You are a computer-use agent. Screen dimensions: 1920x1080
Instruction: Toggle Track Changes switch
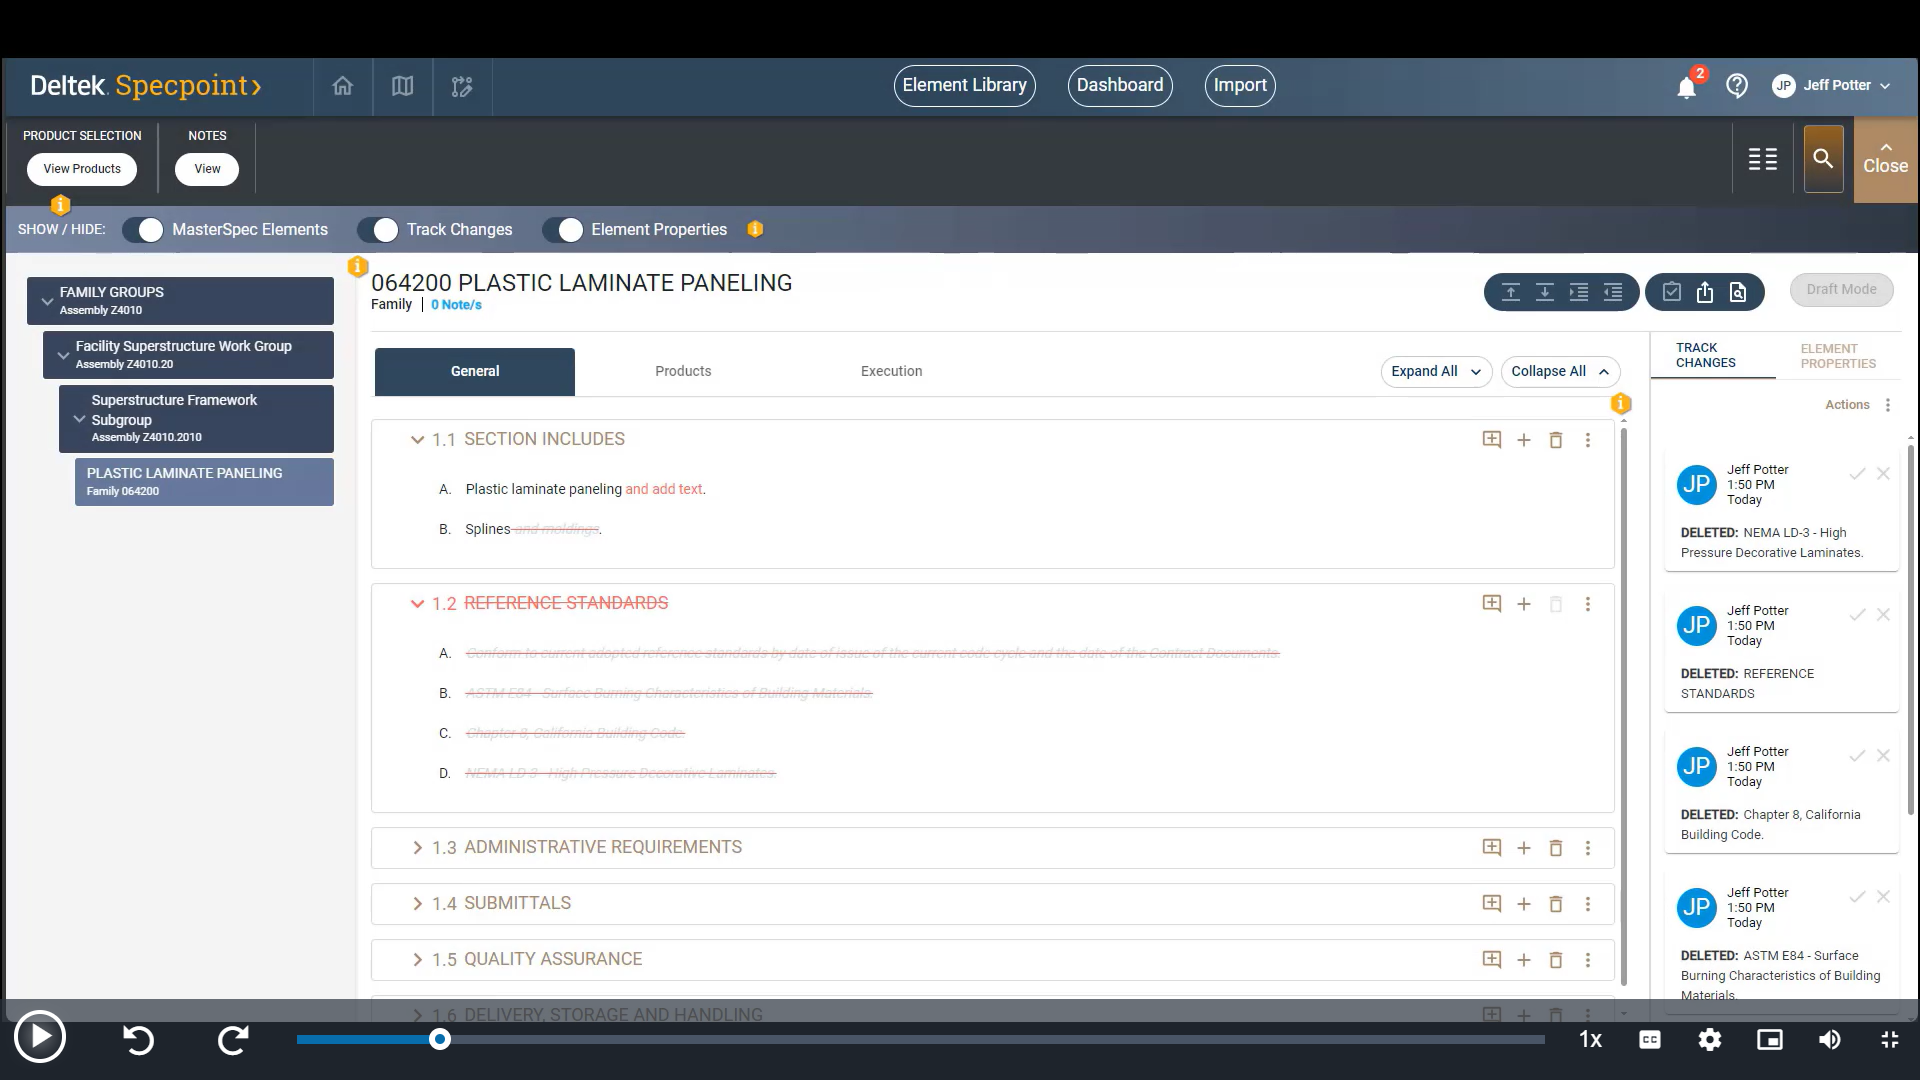378,230
